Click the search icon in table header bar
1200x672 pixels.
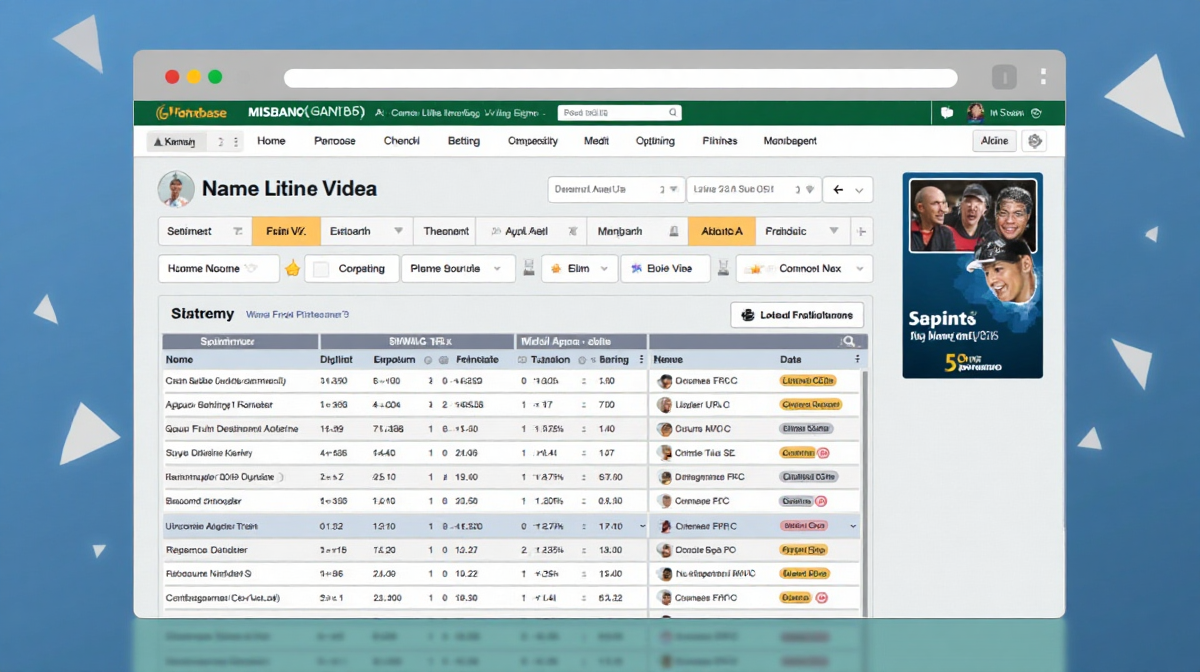pyautogui.click(x=848, y=341)
